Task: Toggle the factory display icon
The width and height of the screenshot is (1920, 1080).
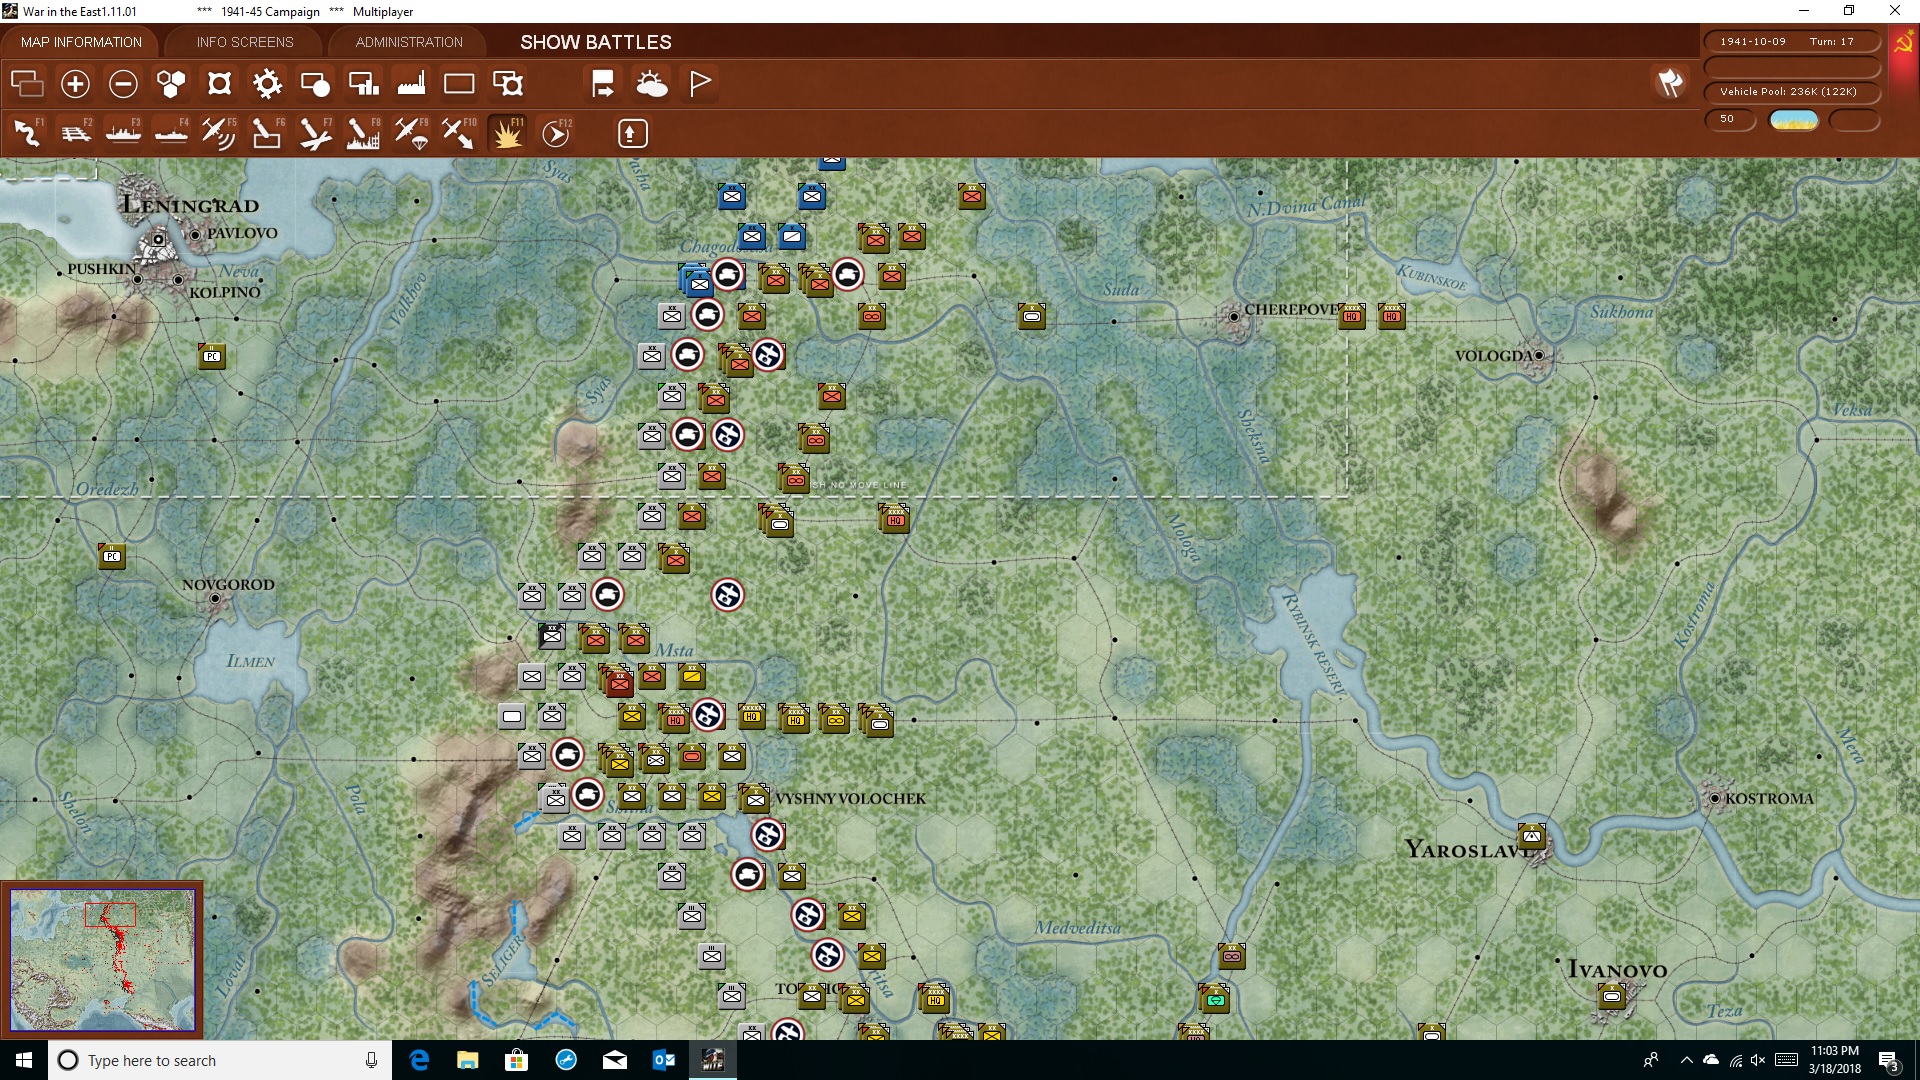Action: [x=411, y=84]
